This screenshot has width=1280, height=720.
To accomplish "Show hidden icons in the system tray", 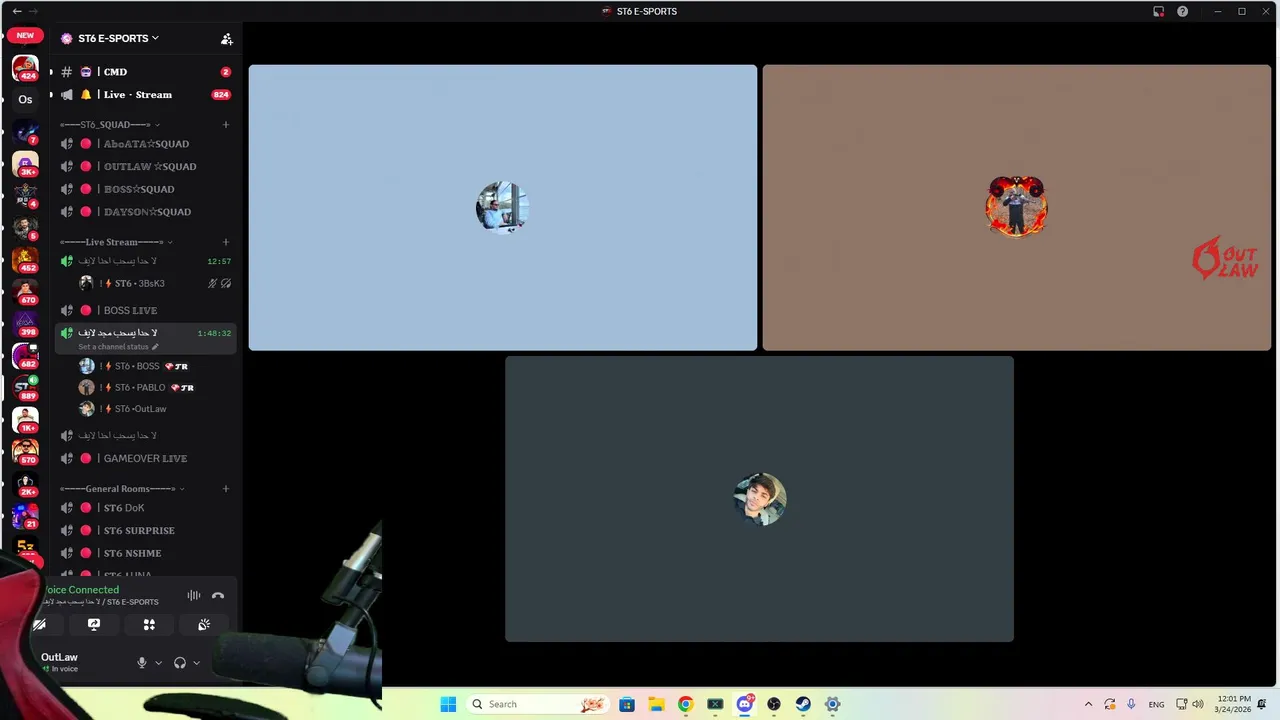I will (x=1089, y=704).
